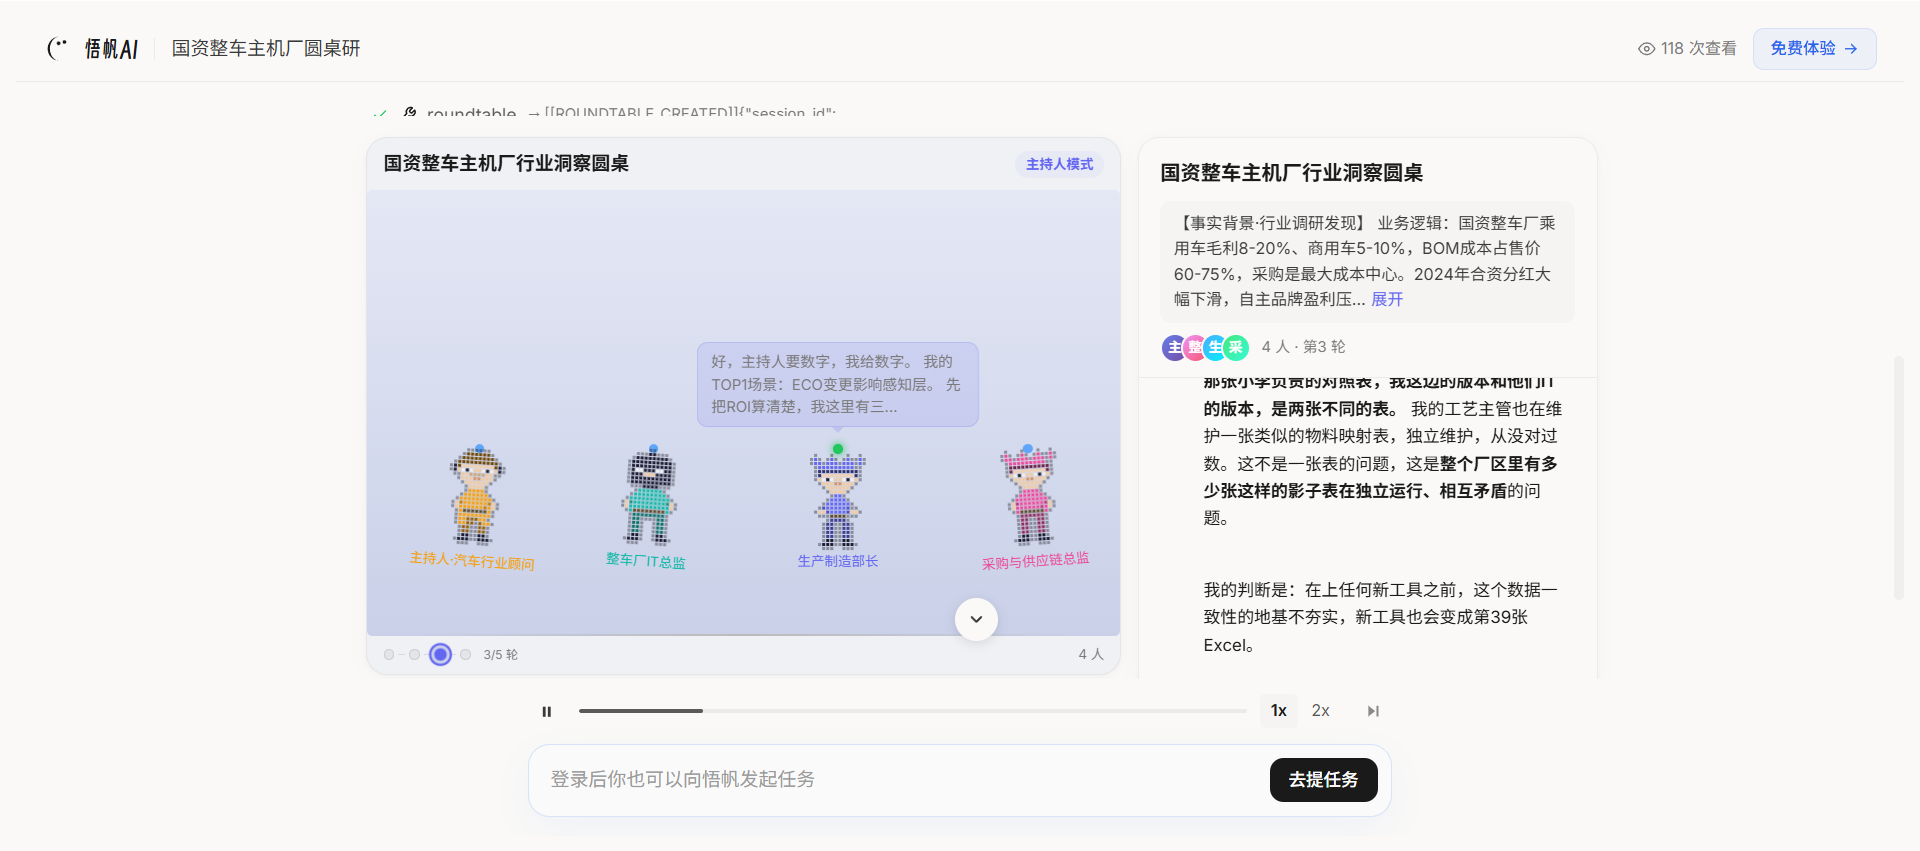
Task: Click the 生 participant avatar
Action: tap(1215, 347)
